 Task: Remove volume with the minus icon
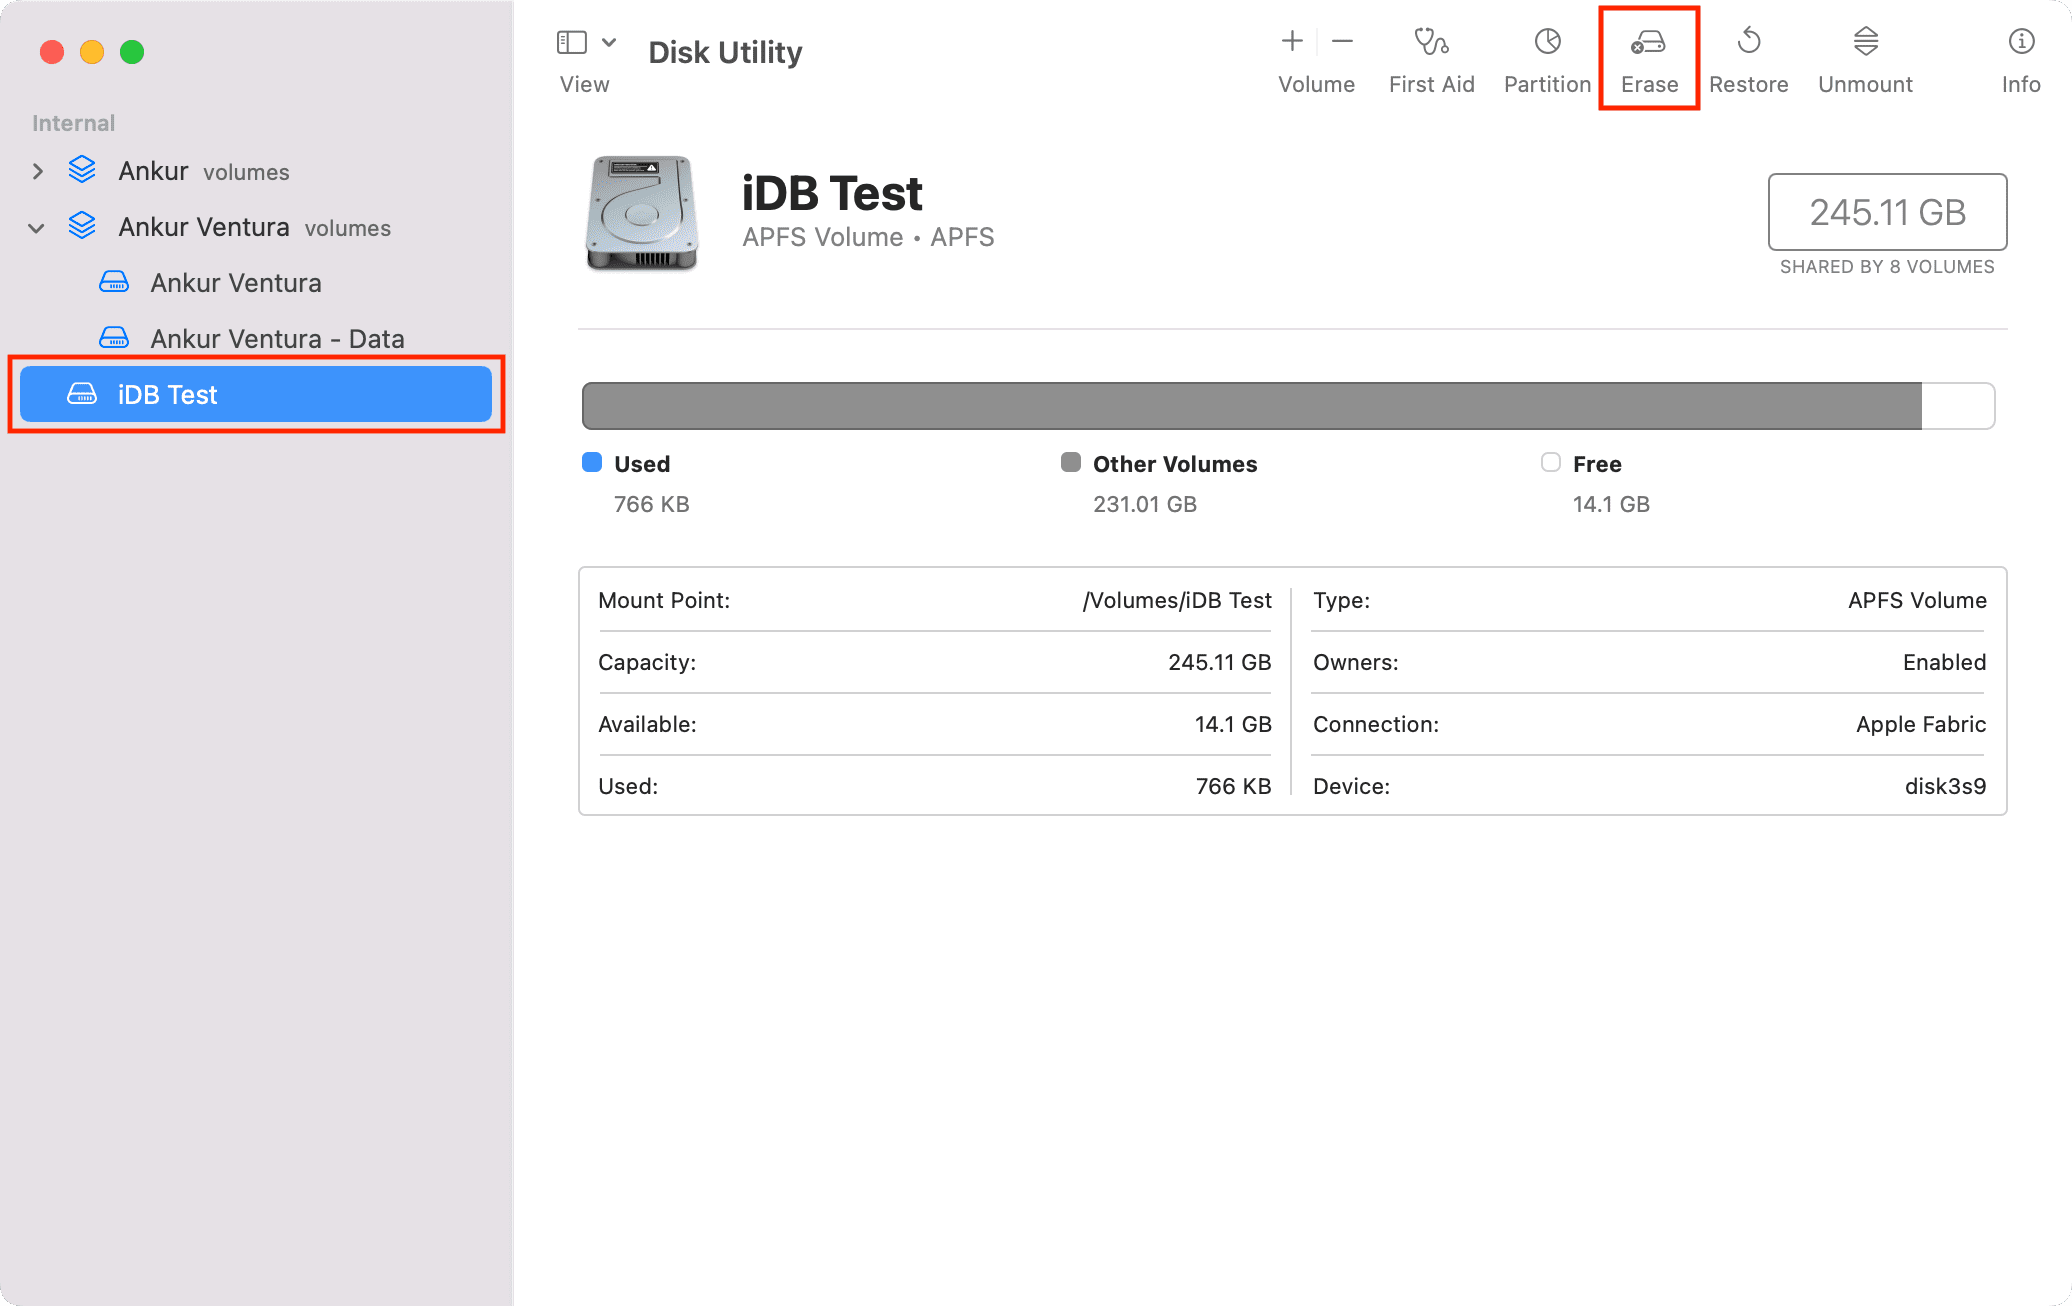pyautogui.click(x=1342, y=41)
